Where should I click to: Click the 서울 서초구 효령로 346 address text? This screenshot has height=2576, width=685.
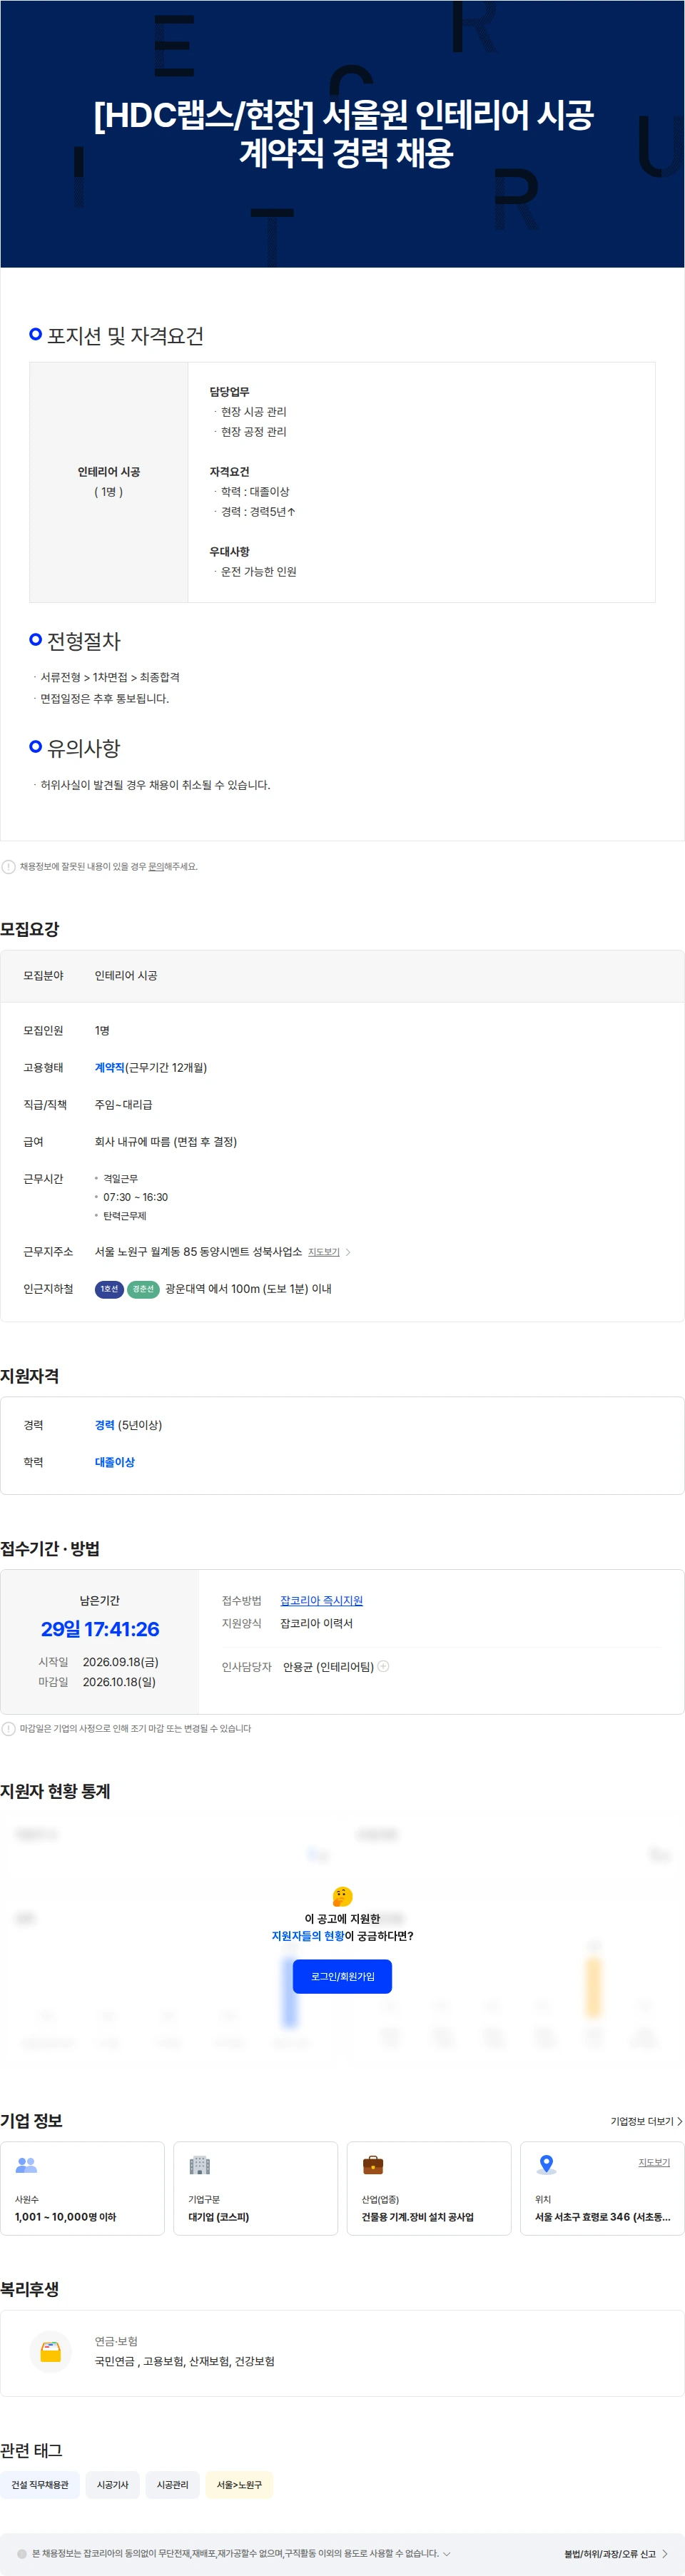tap(603, 2217)
